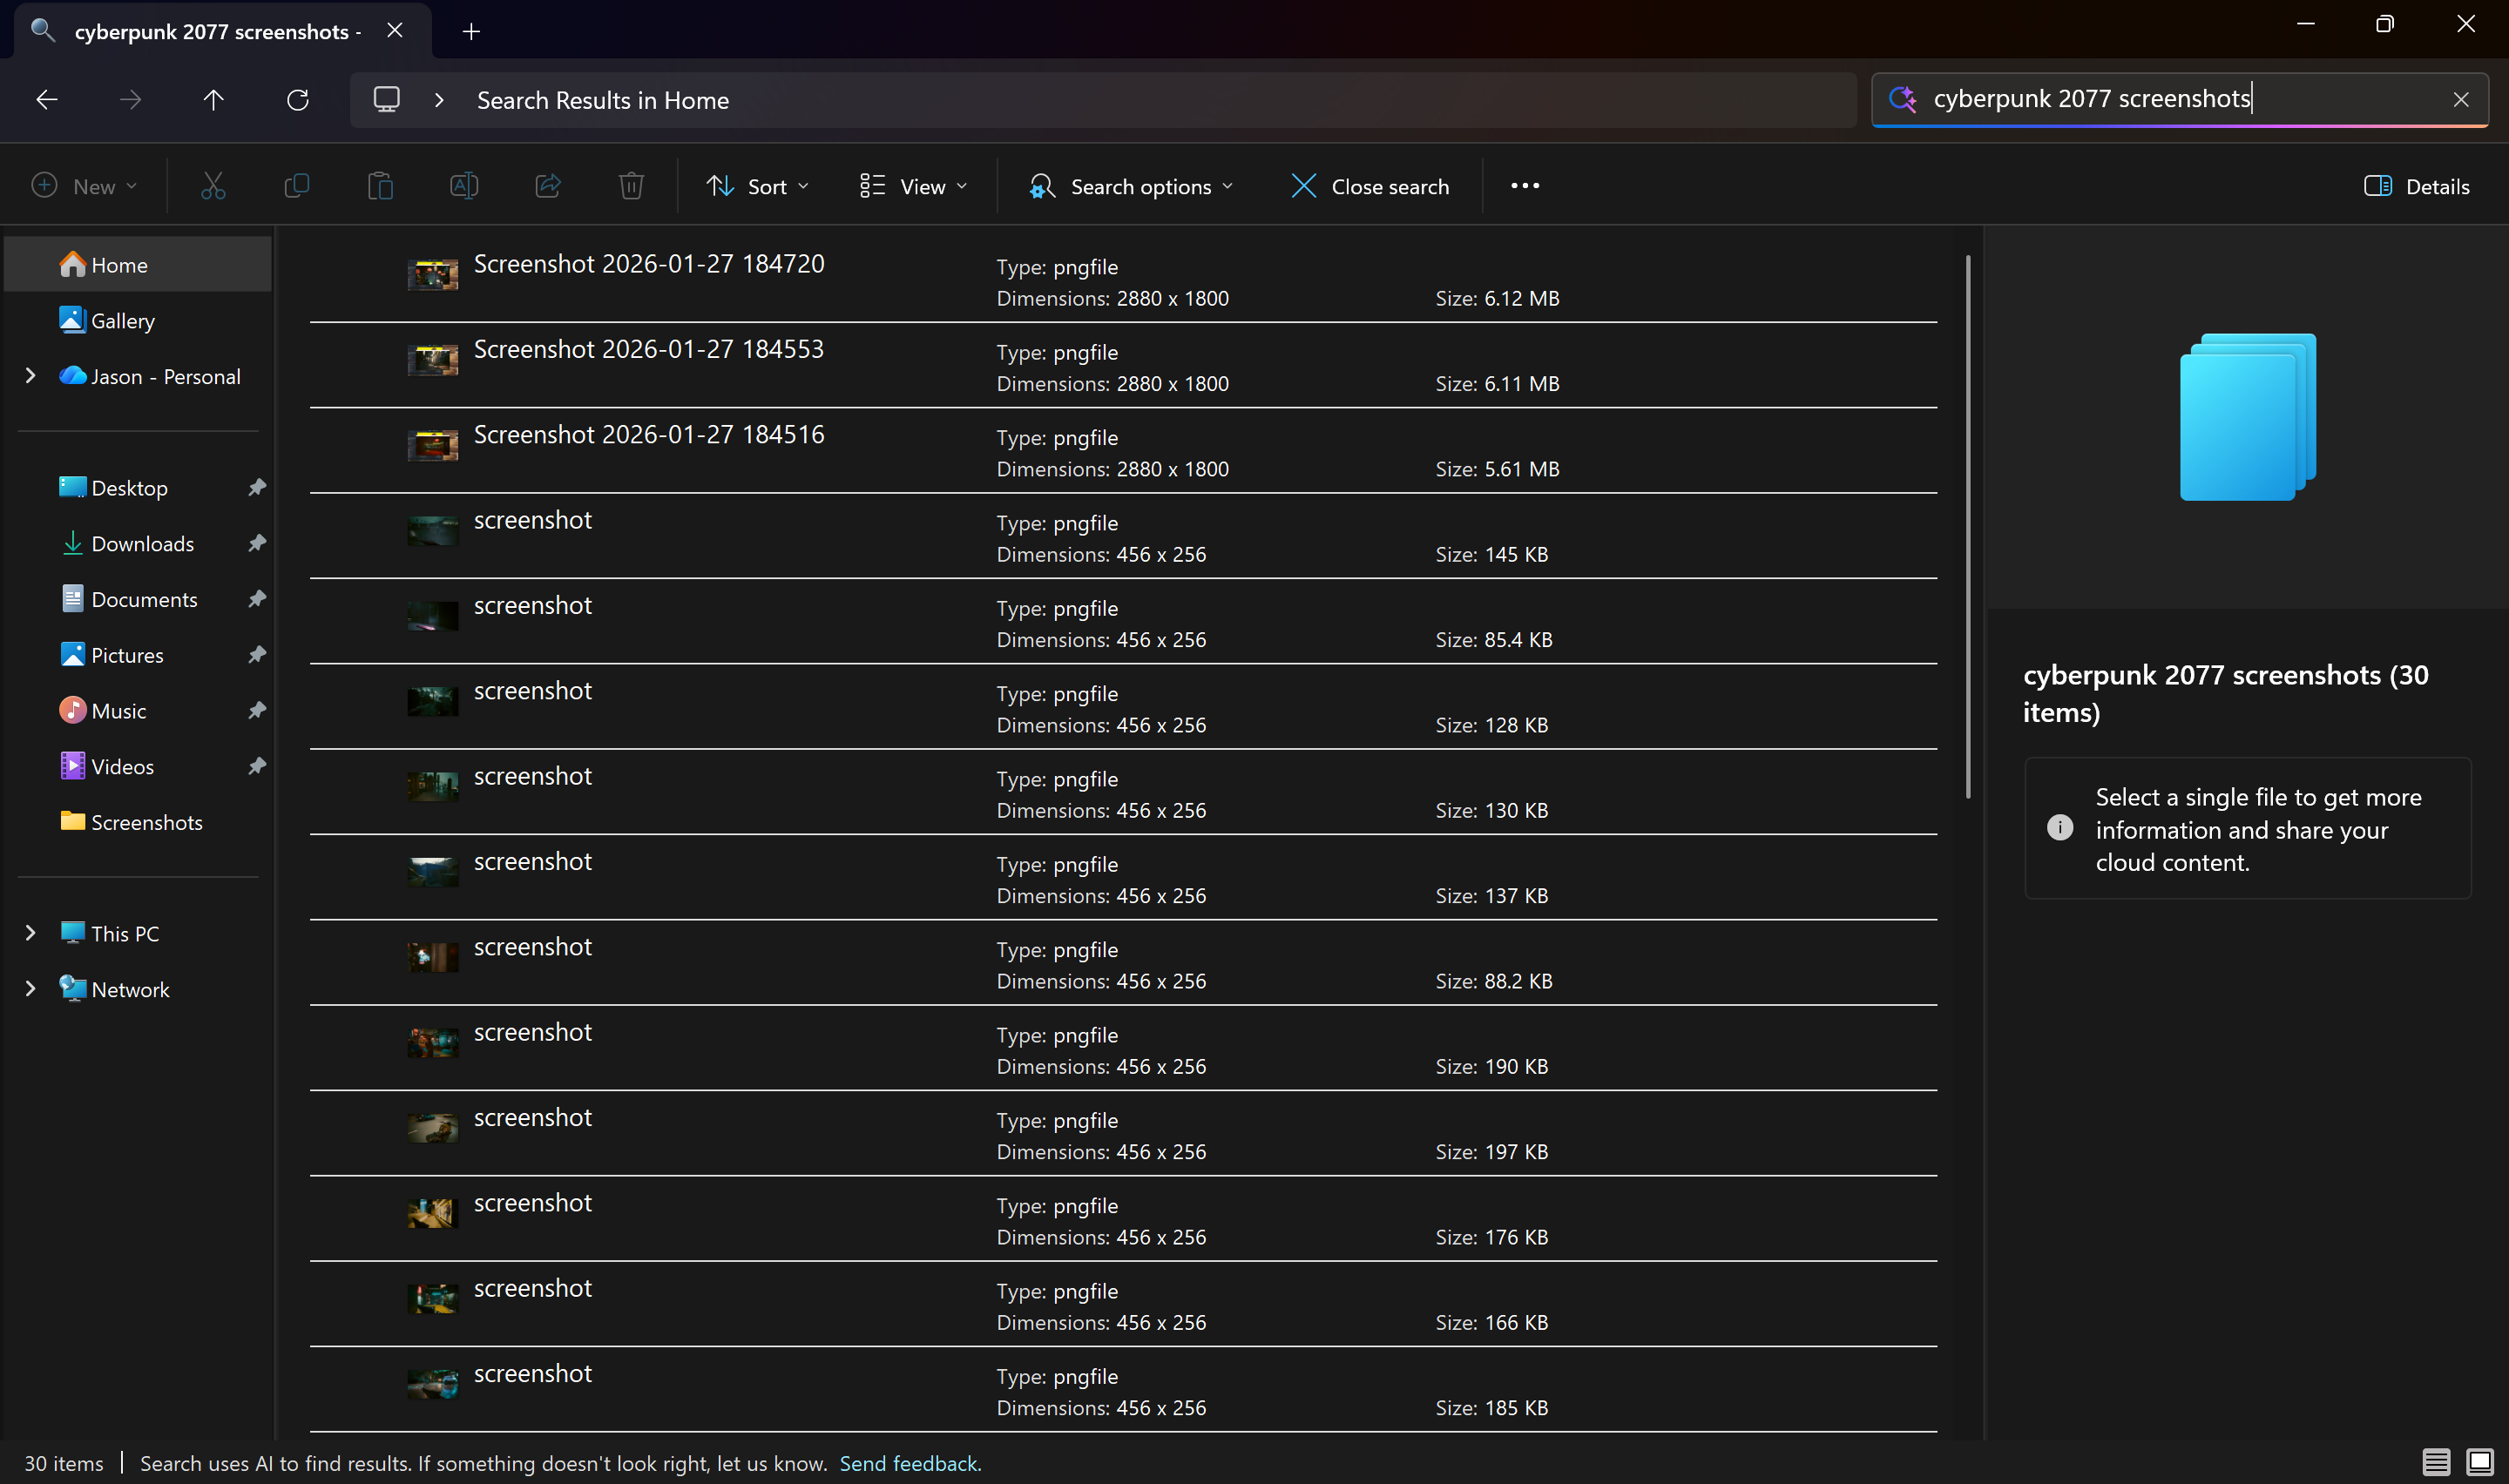Click the Rename icon in toolbar
This screenshot has width=2509, height=1484.
[x=464, y=186]
